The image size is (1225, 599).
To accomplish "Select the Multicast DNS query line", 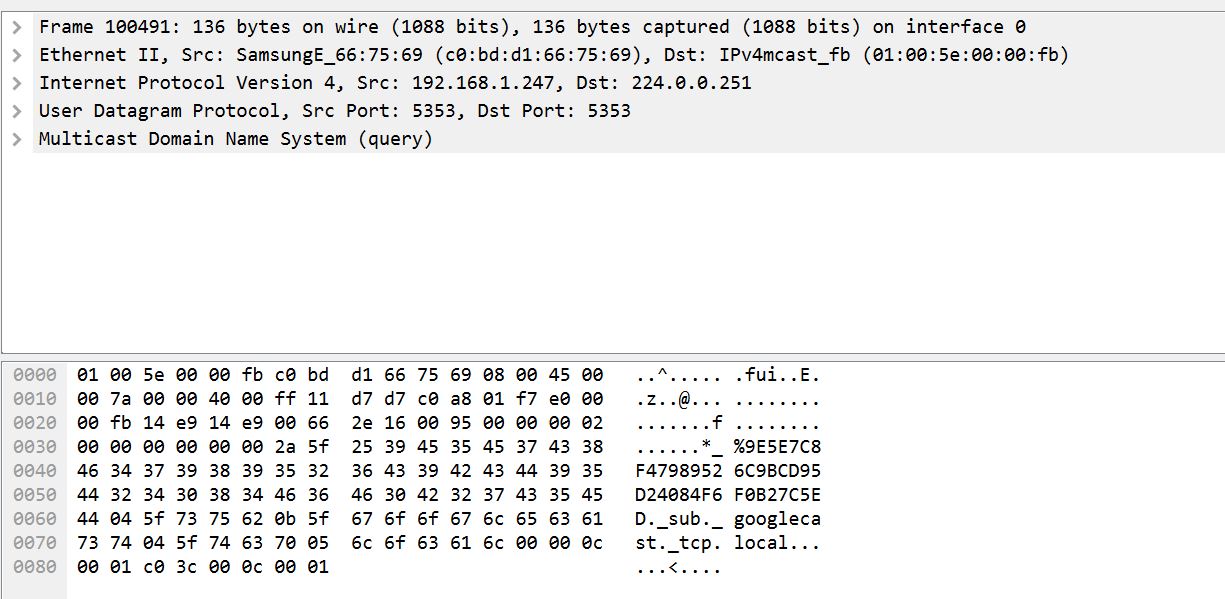I will click(x=628, y=139).
